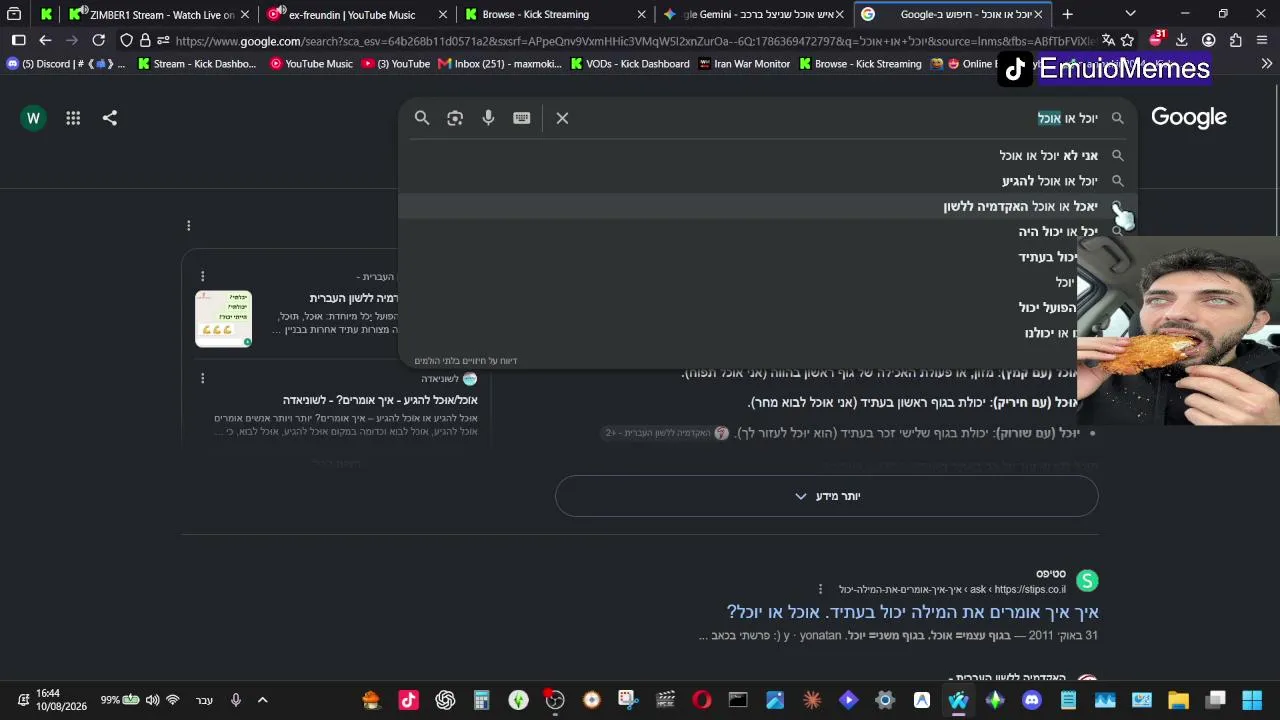1280x720 pixels.
Task: Open the more options menu for Stips result
Action: (820, 590)
